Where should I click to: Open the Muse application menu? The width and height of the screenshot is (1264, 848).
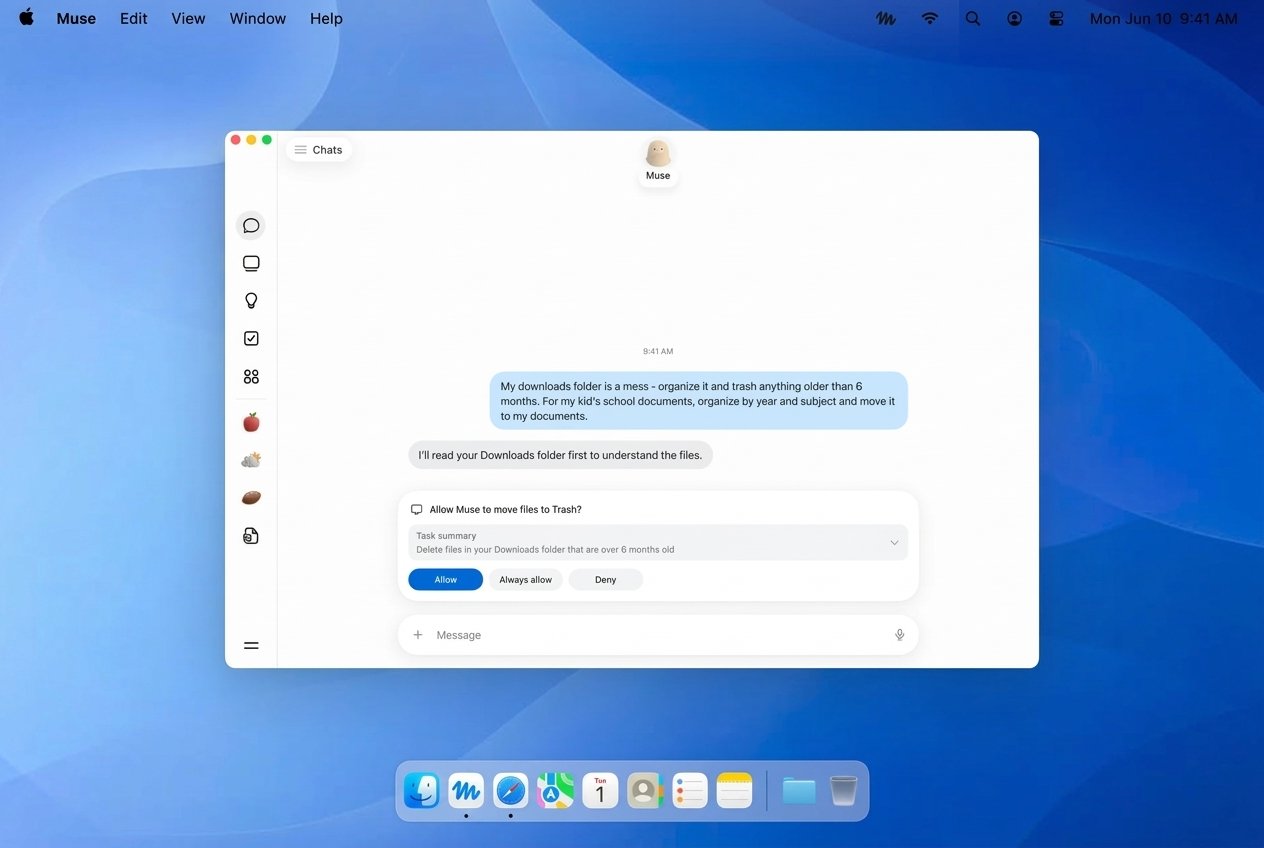(76, 18)
